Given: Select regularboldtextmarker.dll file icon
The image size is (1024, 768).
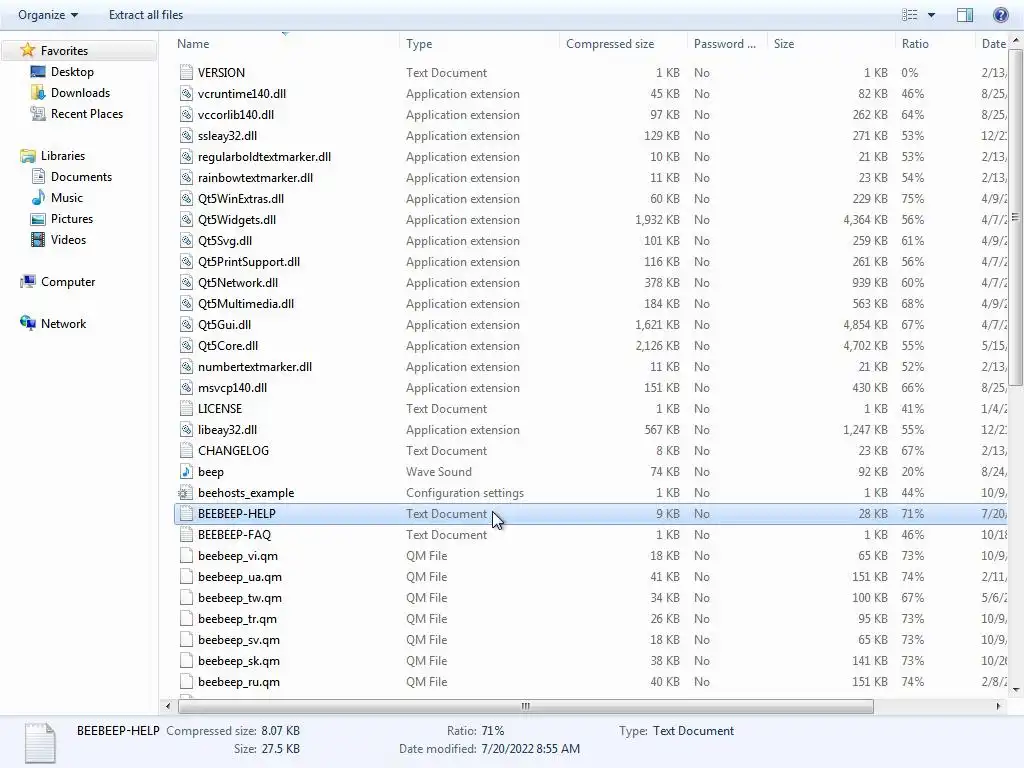Looking at the screenshot, I should (186, 157).
